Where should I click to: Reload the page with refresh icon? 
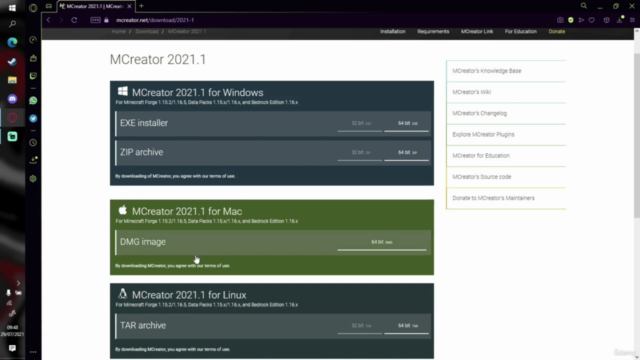pos(74,20)
